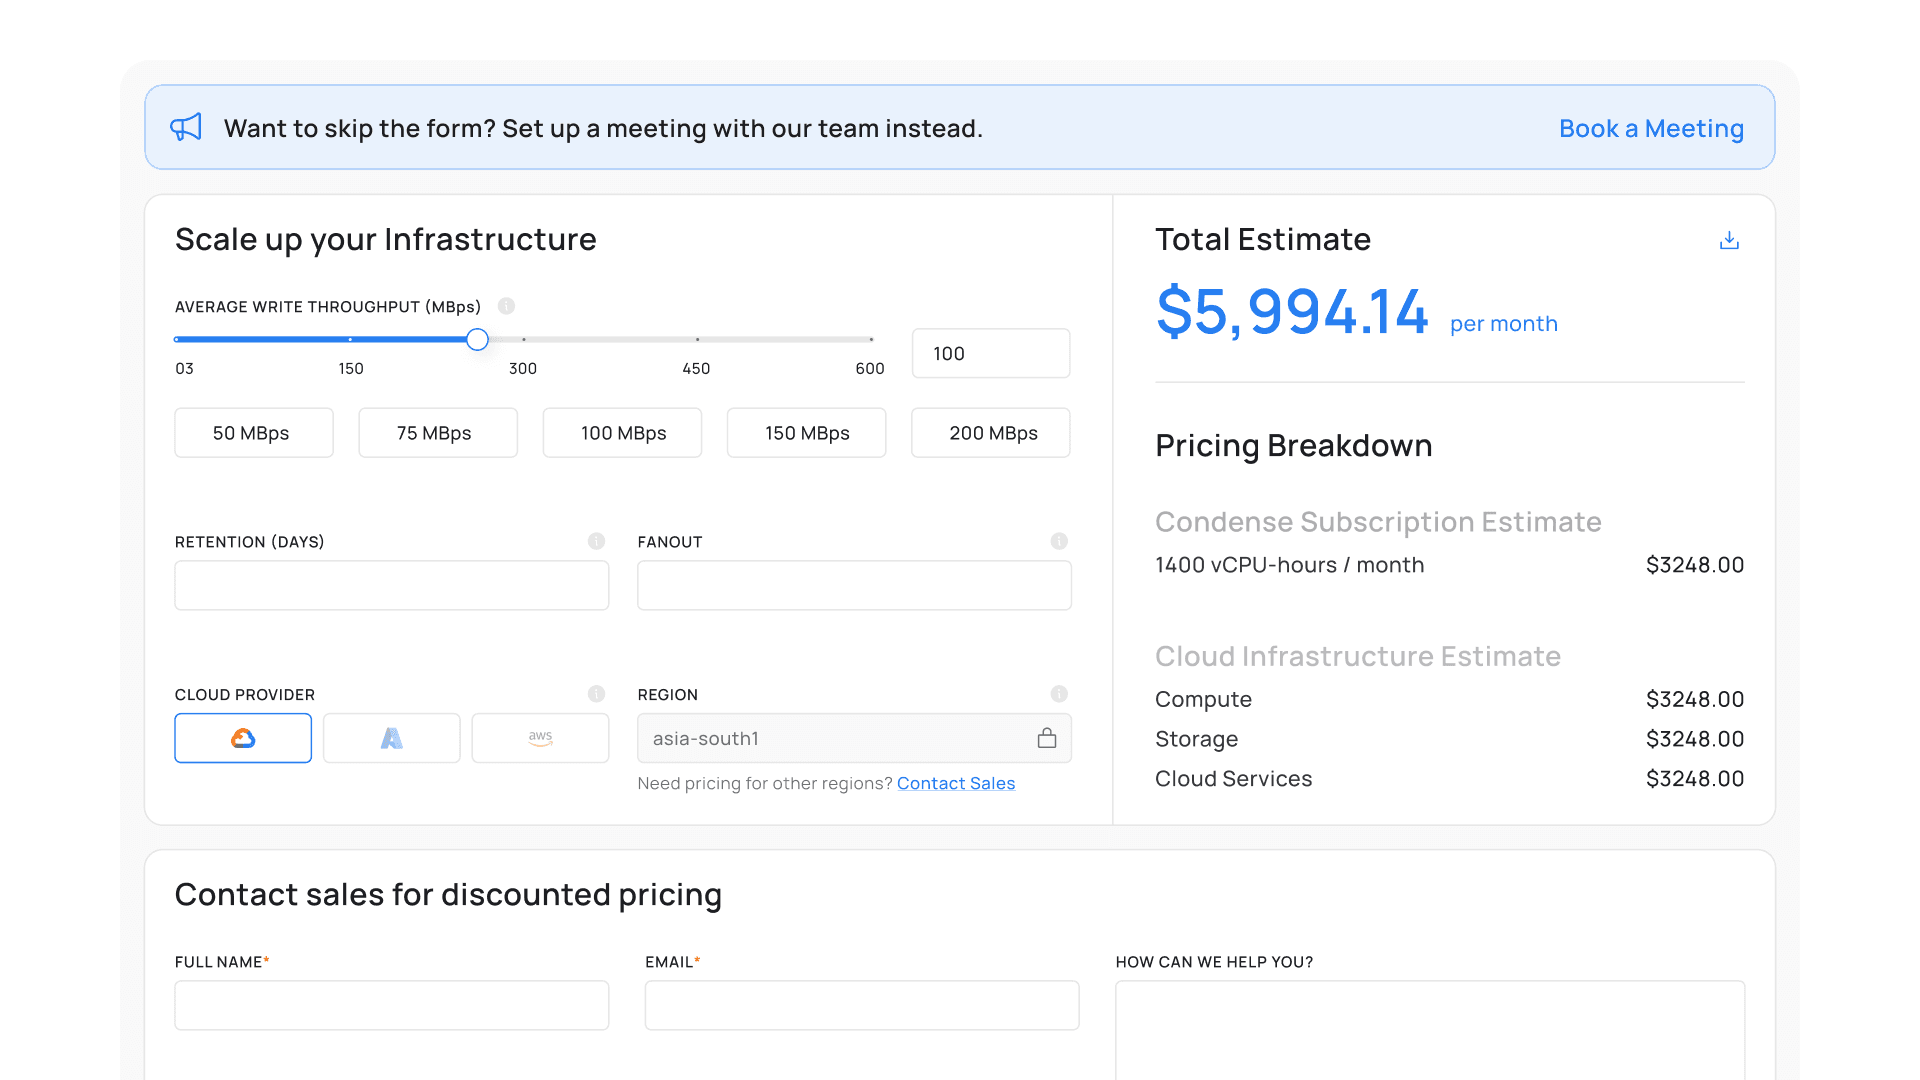Select Google Cloud as provider
1920x1080 pixels.
(x=243, y=738)
